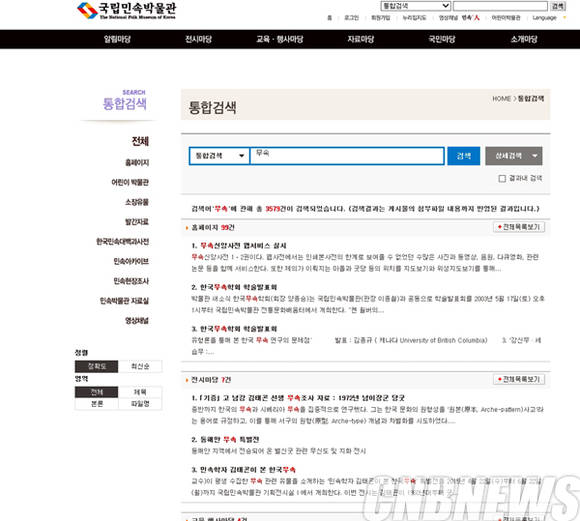This screenshot has height=521, width=580.
Task: Expand the arrow on the 상세검색 button
Action: point(535,156)
